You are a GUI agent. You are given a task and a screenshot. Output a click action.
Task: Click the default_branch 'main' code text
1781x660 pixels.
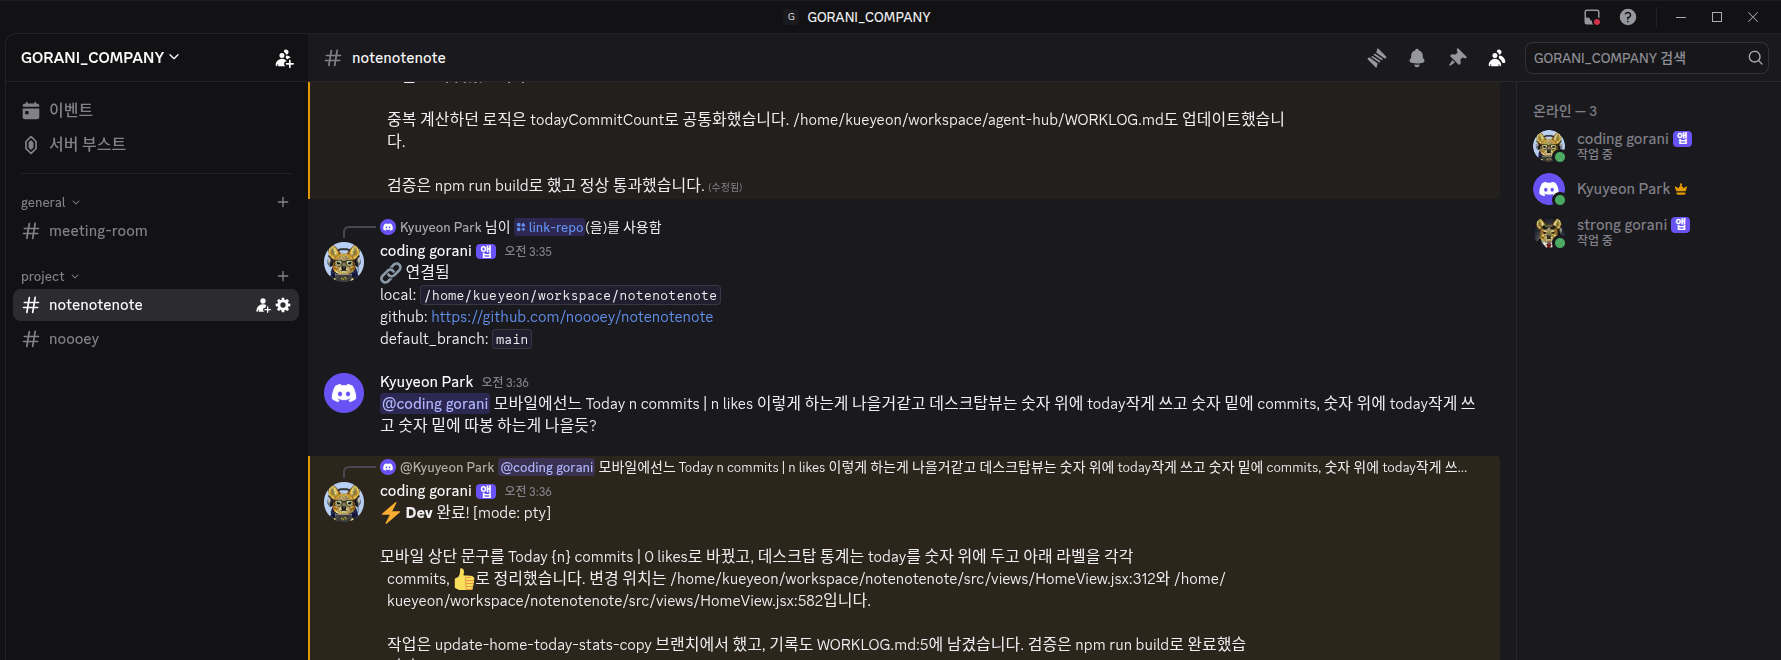[512, 340]
